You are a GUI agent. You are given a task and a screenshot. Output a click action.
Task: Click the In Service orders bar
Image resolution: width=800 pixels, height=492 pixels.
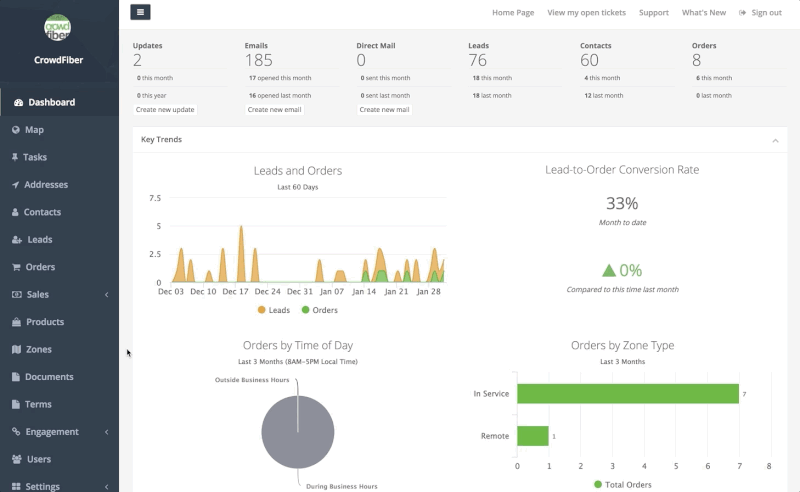point(627,394)
